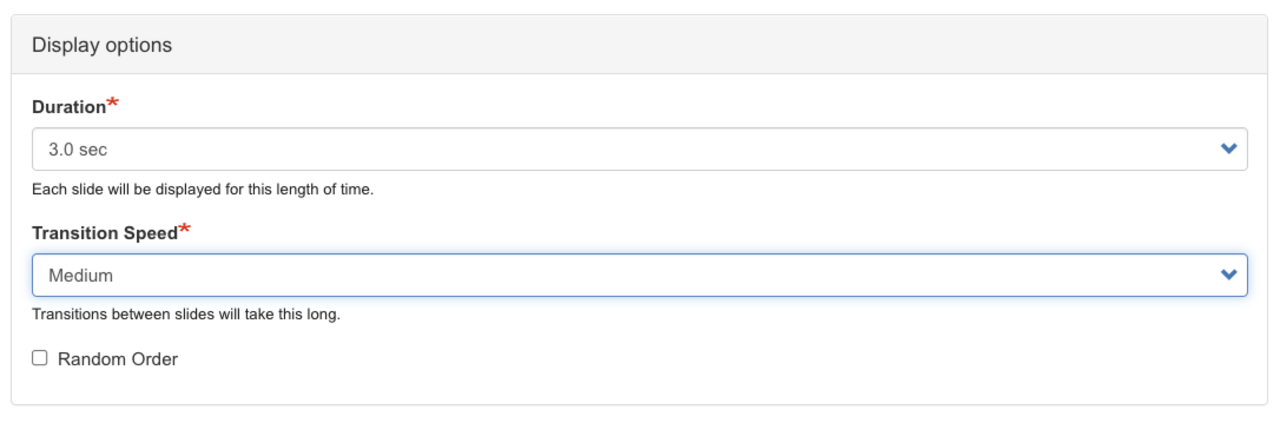Screen dimensions: 1280x423
Task: Click the red asterisk beside Duration
Action: point(112,103)
